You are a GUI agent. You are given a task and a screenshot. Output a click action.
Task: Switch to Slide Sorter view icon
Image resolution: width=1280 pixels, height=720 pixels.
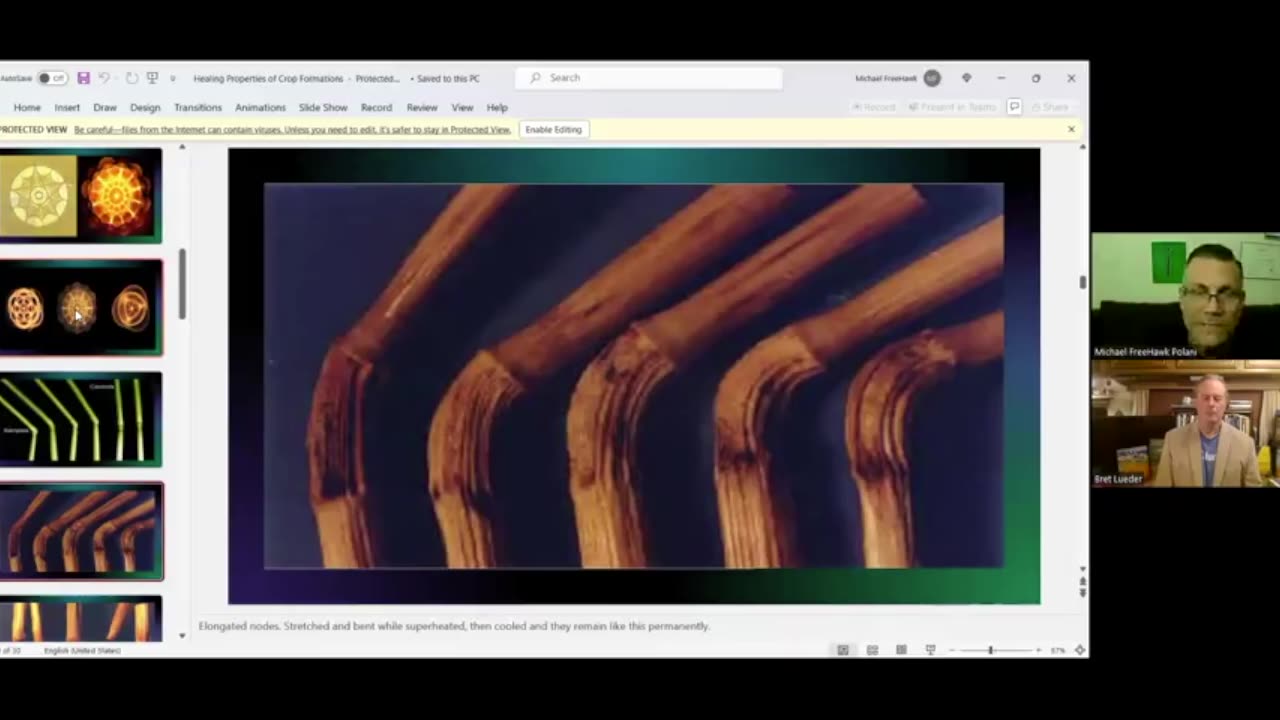point(872,650)
